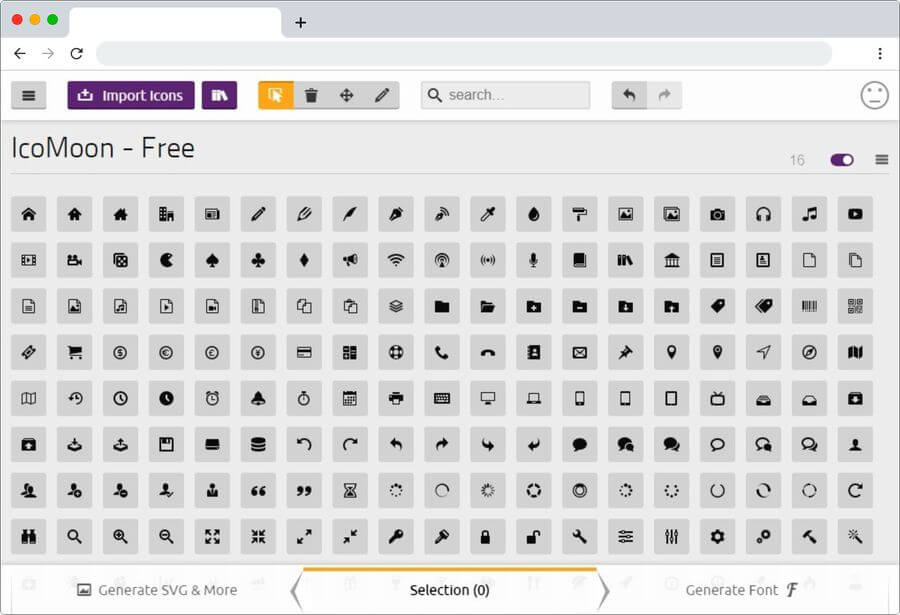
Task: Select the phone handset icon
Action: click(x=442, y=352)
